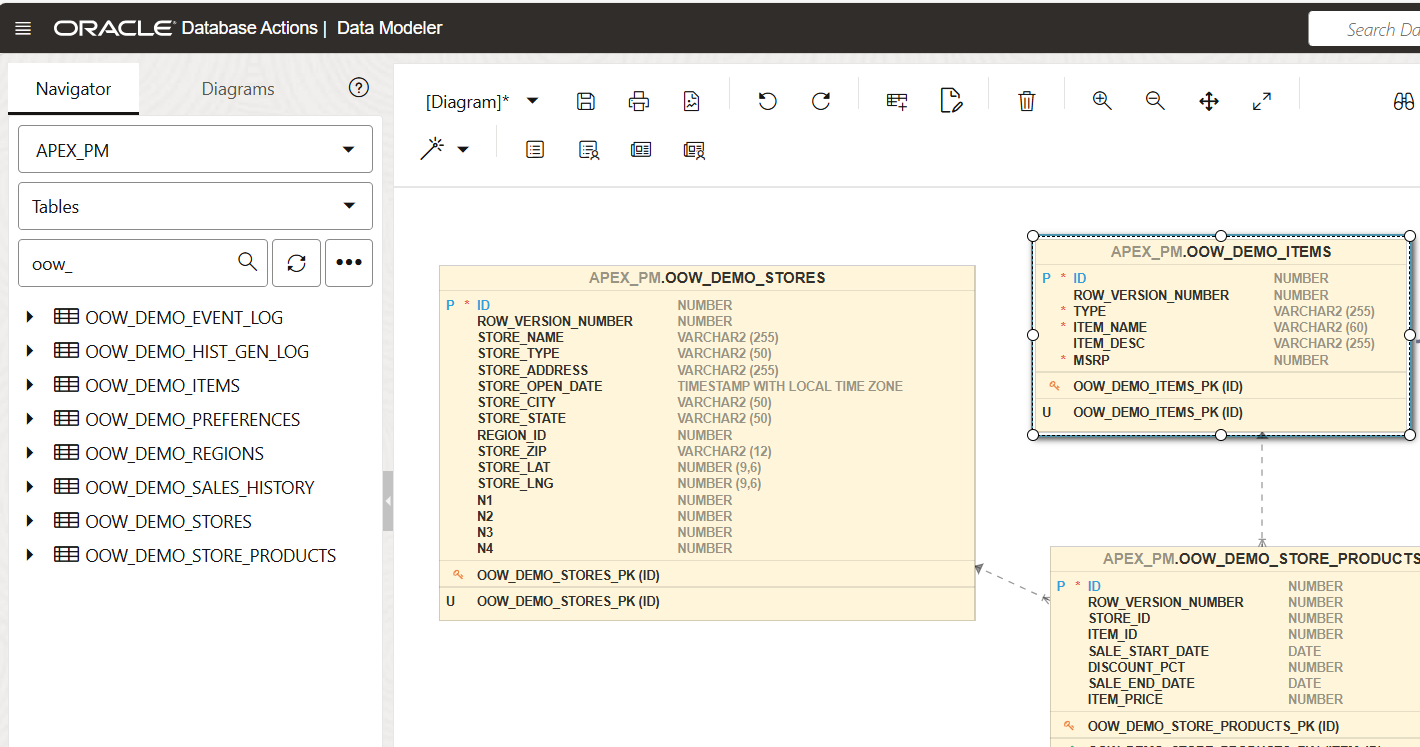Click REGION_ID column in STORES table
Image resolution: width=1420 pixels, height=747 pixels.
pyautogui.click(x=511, y=435)
